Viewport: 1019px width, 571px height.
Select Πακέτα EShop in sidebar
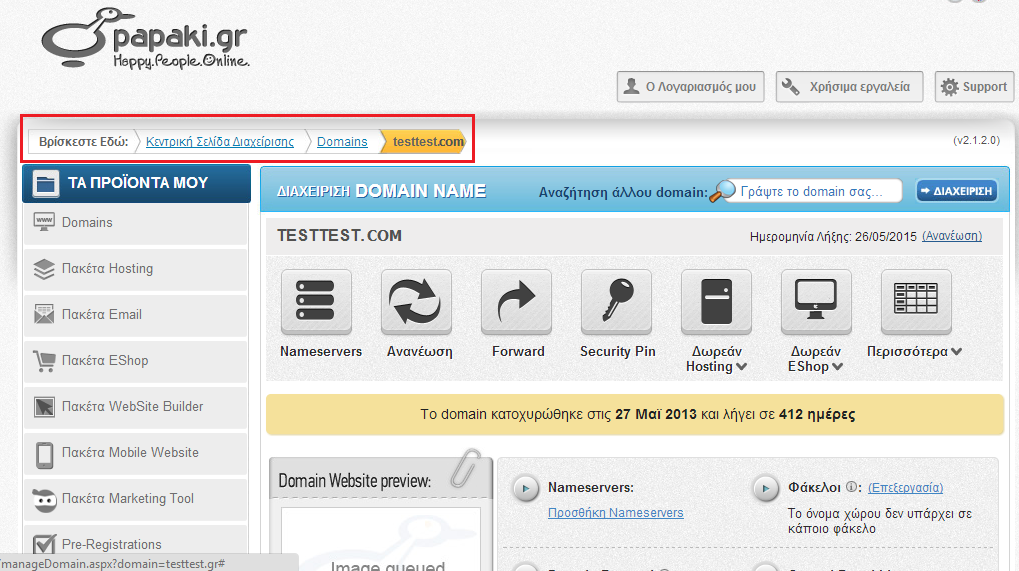(136, 361)
